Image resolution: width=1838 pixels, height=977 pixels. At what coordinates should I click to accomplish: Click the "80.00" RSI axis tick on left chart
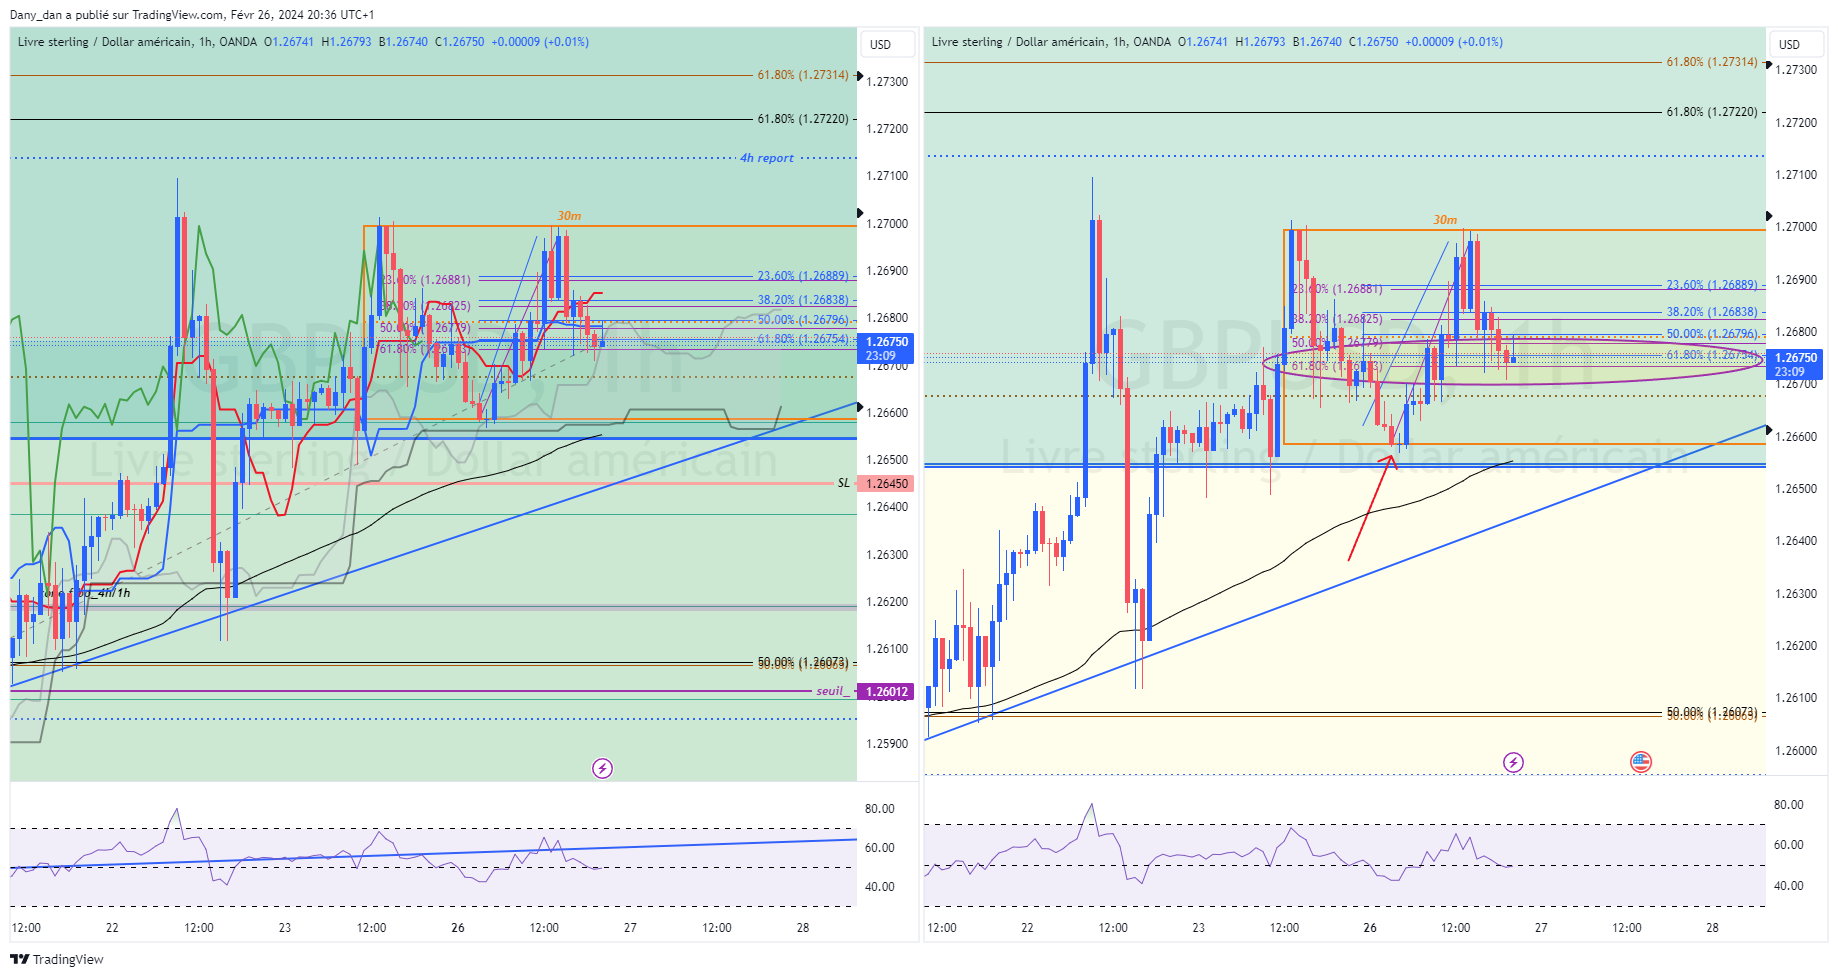click(x=880, y=809)
